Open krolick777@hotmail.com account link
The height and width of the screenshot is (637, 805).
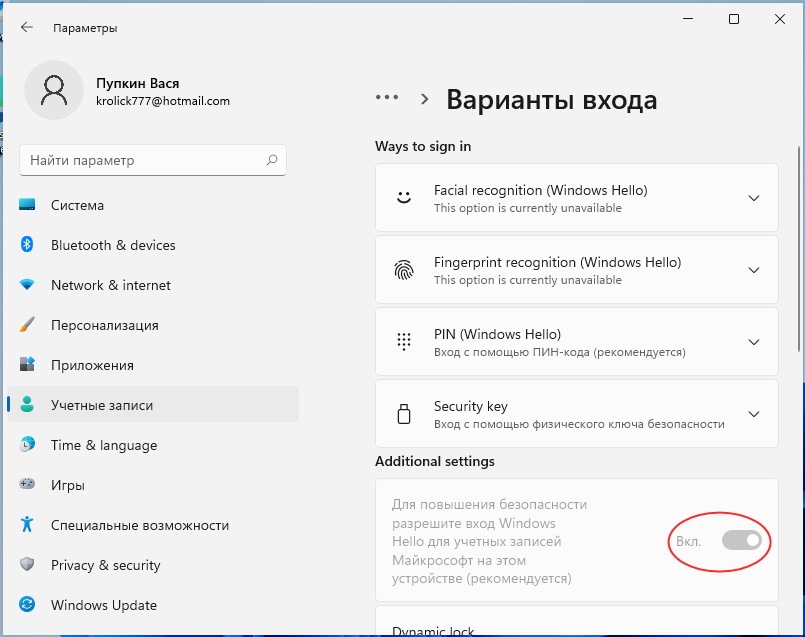(163, 101)
